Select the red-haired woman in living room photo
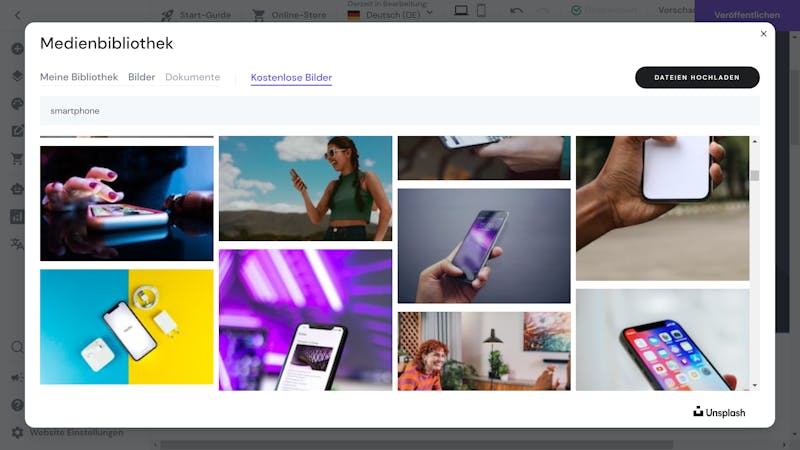The width and height of the screenshot is (800, 450). coord(484,351)
